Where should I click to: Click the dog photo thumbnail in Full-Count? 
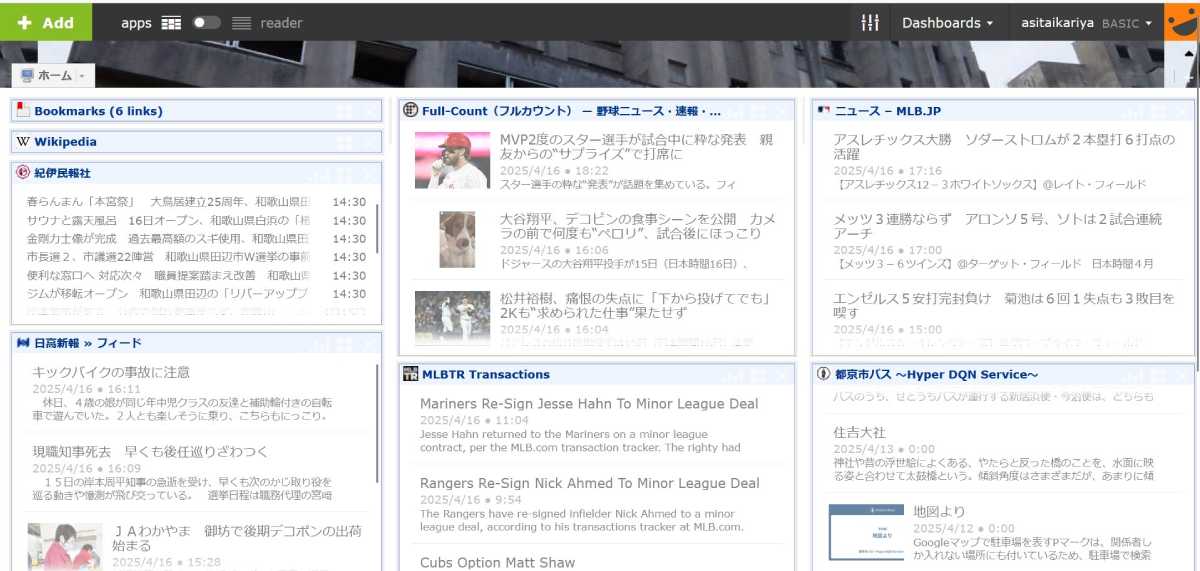click(x=457, y=239)
